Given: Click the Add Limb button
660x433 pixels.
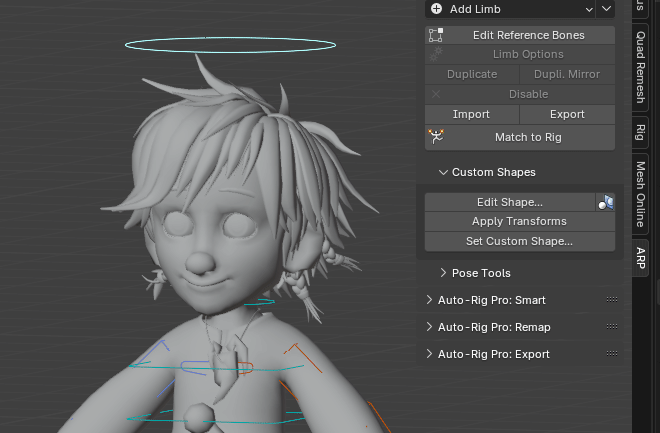Looking at the screenshot, I should click(510, 9).
